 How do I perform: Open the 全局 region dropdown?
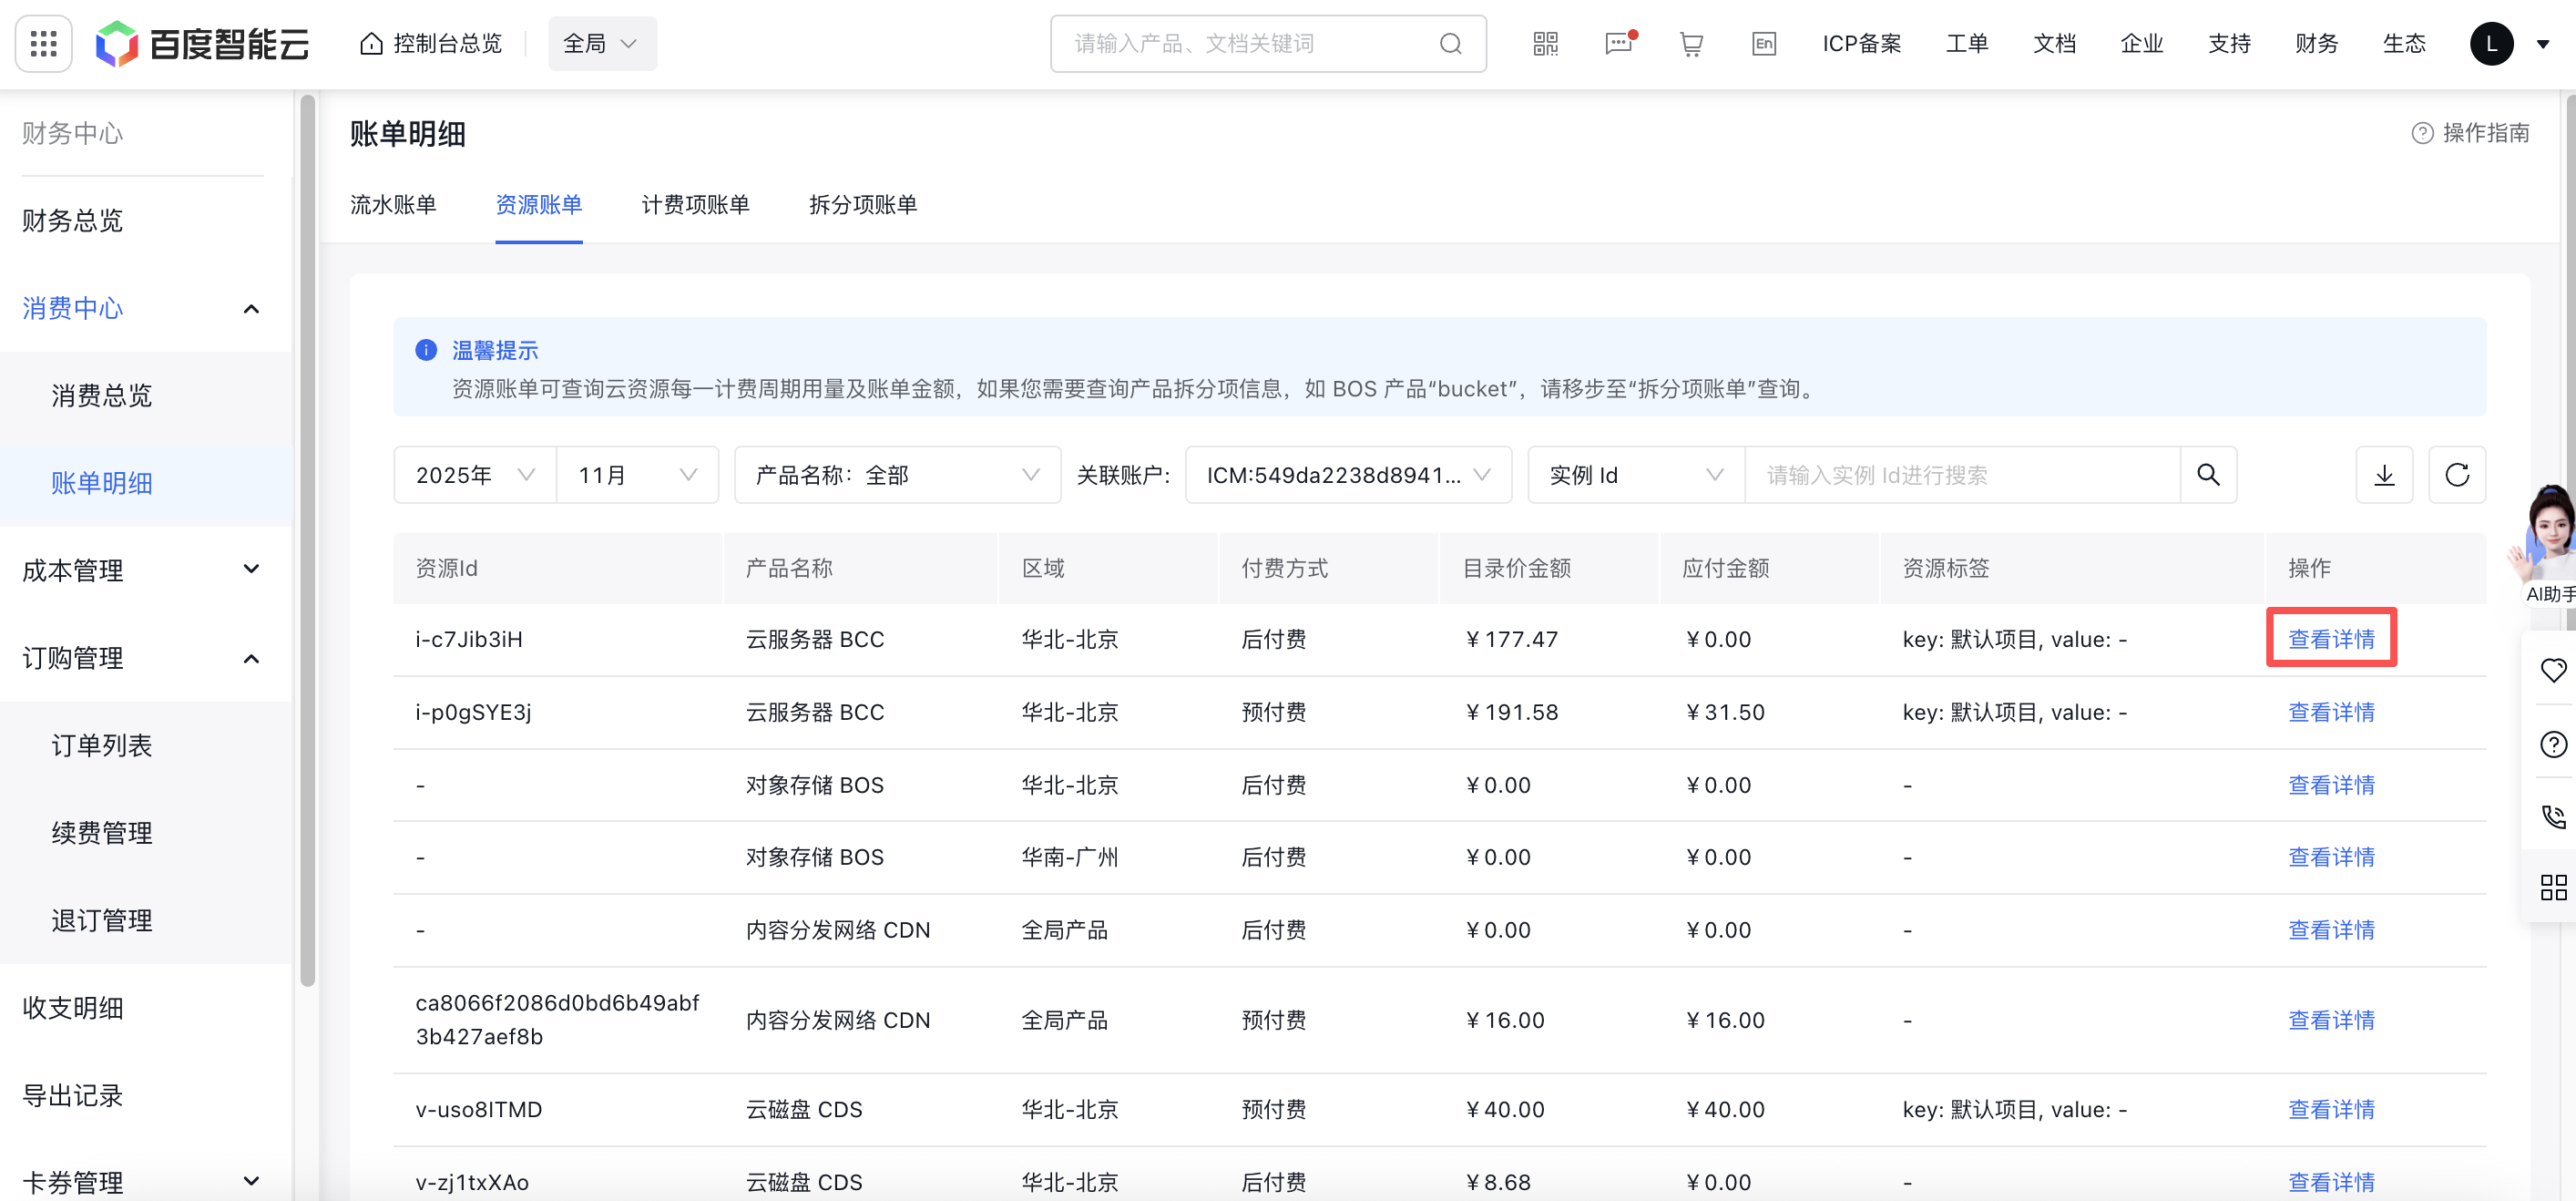point(602,44)
